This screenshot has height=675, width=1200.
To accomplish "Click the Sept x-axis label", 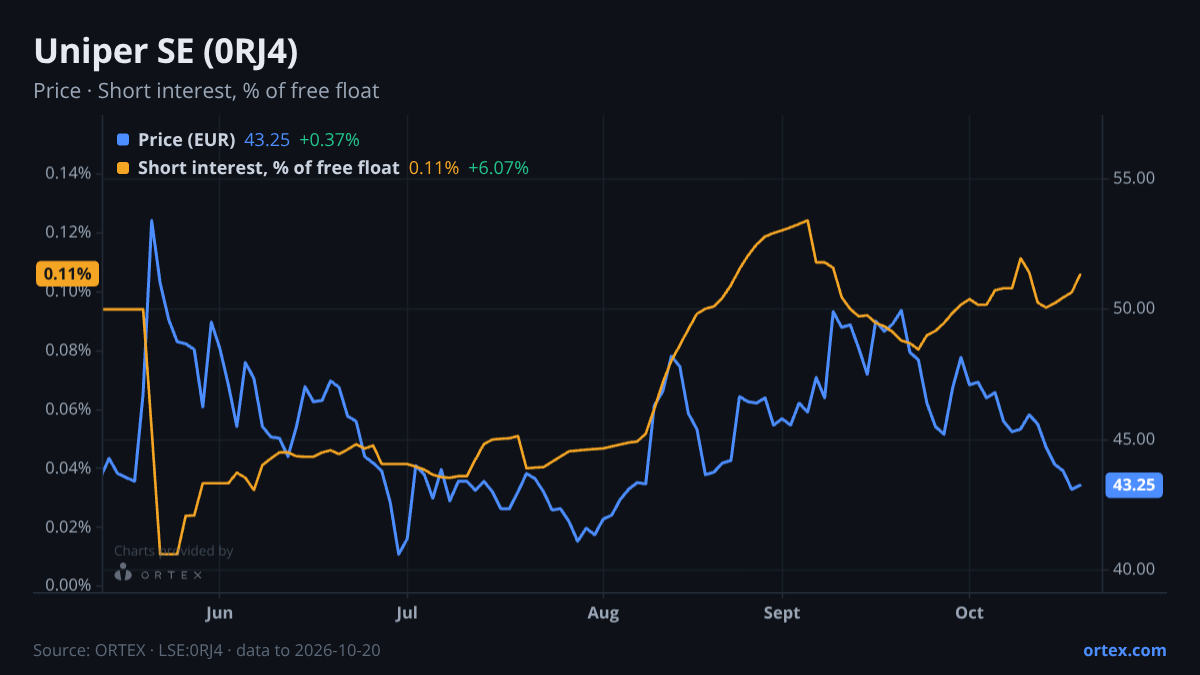I will 782,613.
